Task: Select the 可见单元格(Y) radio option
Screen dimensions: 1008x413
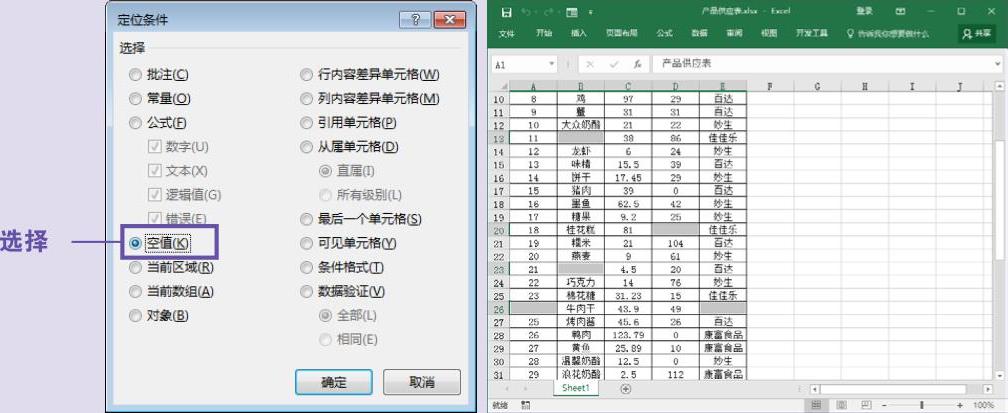Action: 348,243
